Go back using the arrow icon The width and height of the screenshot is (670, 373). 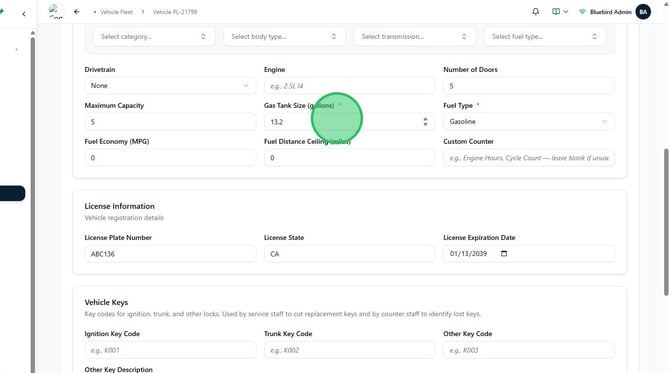76,12
